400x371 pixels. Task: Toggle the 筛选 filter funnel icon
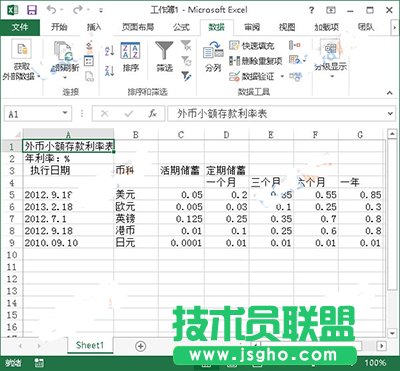coord(164,51)
